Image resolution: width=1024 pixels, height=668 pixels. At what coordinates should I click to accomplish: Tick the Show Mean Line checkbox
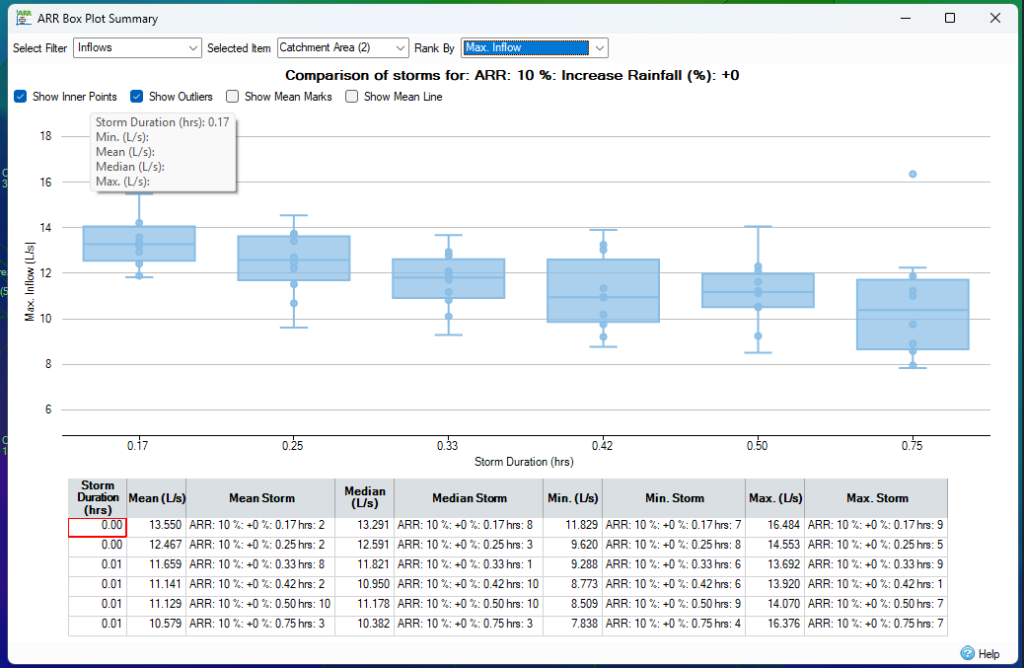pyautogui.click(x=352, y=97)
